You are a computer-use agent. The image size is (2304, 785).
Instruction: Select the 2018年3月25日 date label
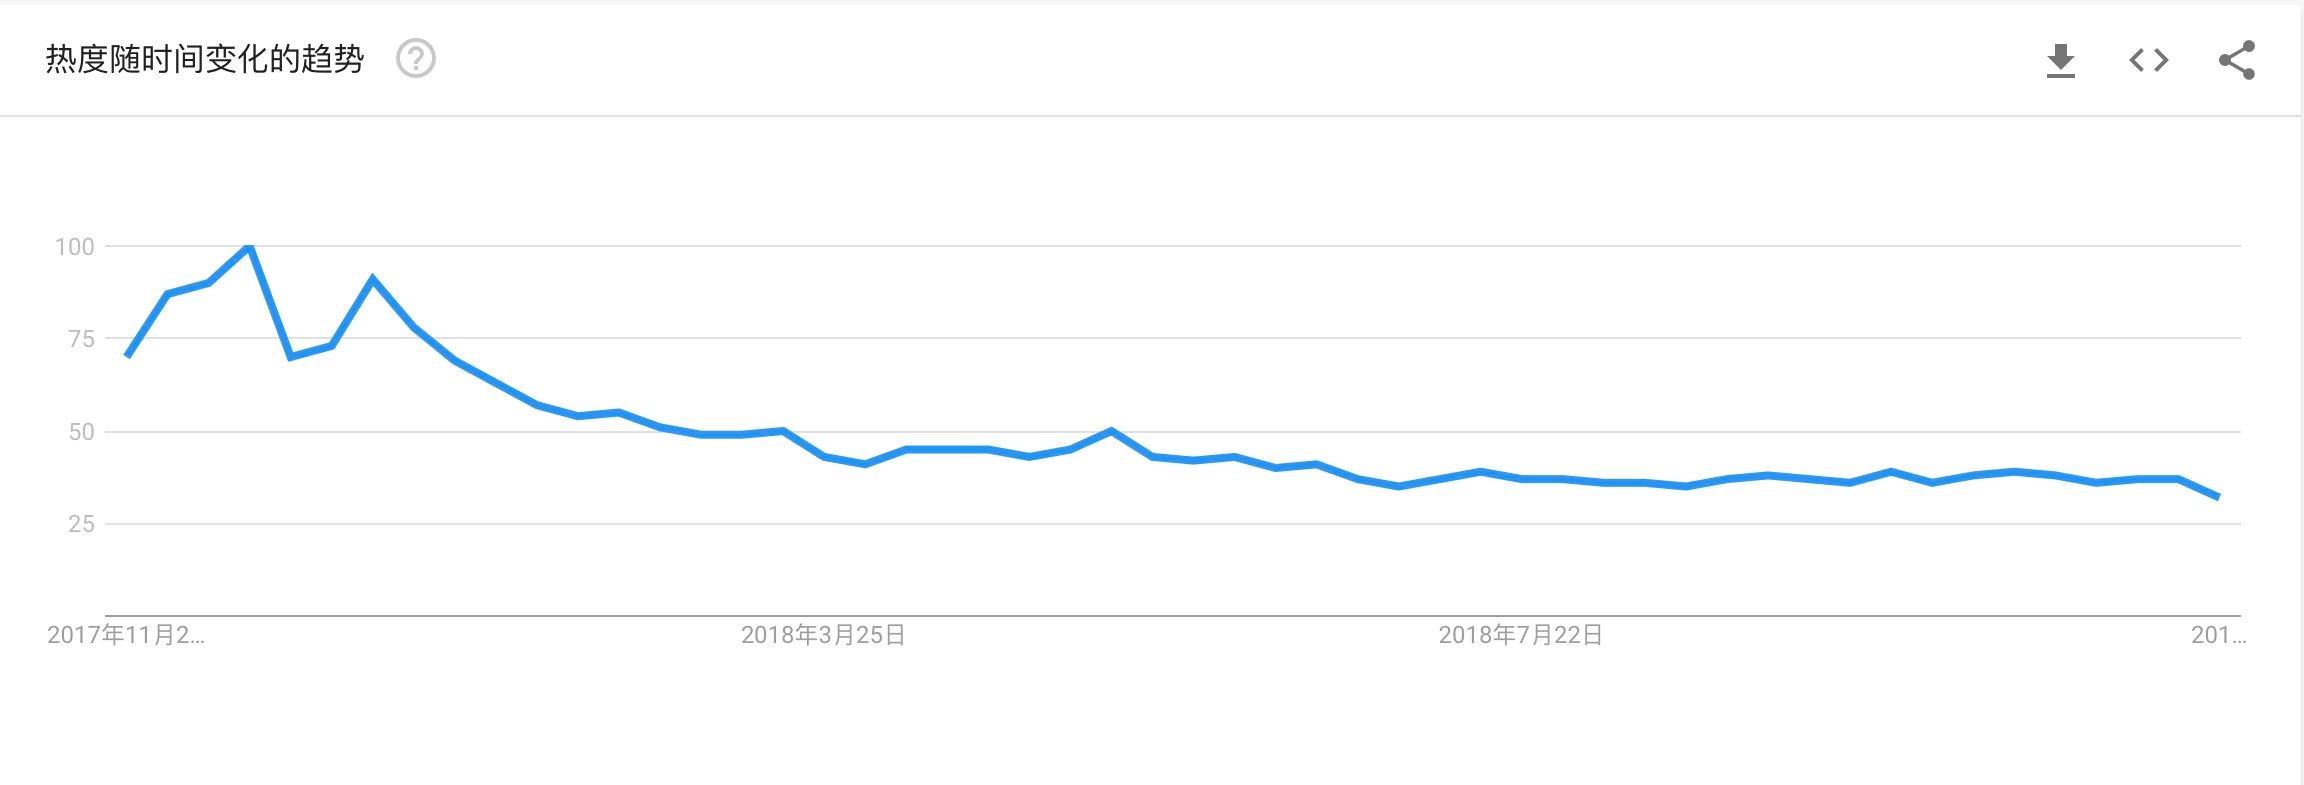click(823, 635)
